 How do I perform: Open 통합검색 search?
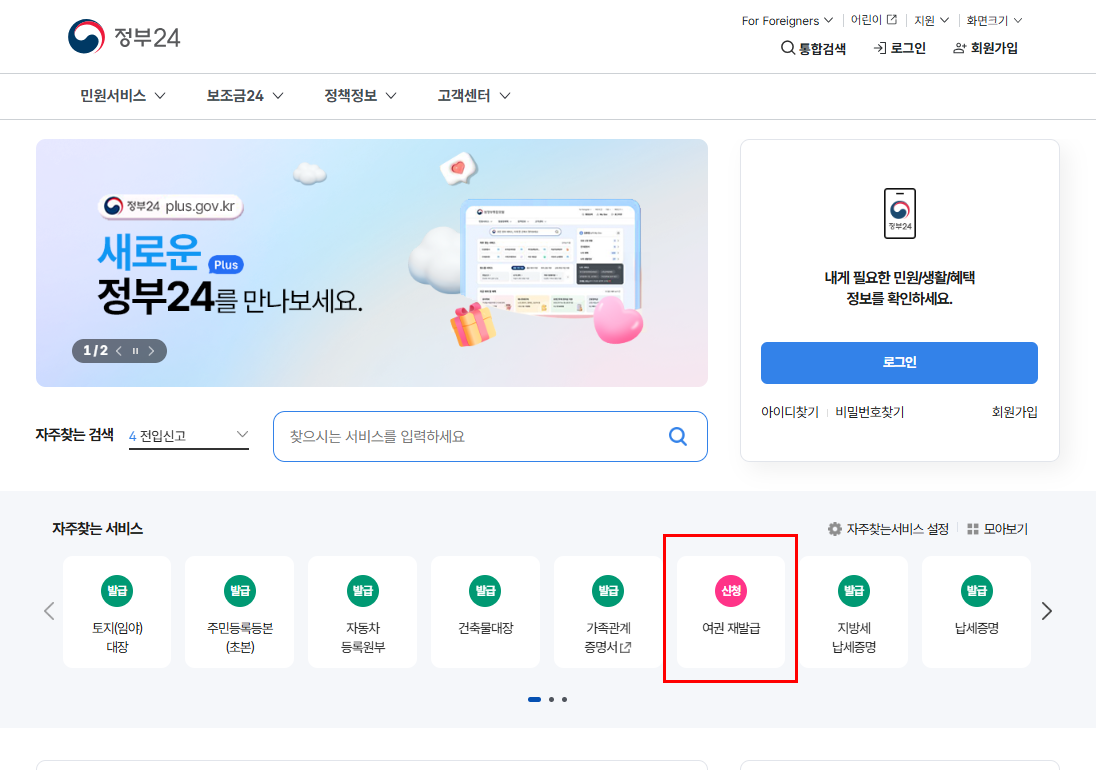[x=813, y=48]
